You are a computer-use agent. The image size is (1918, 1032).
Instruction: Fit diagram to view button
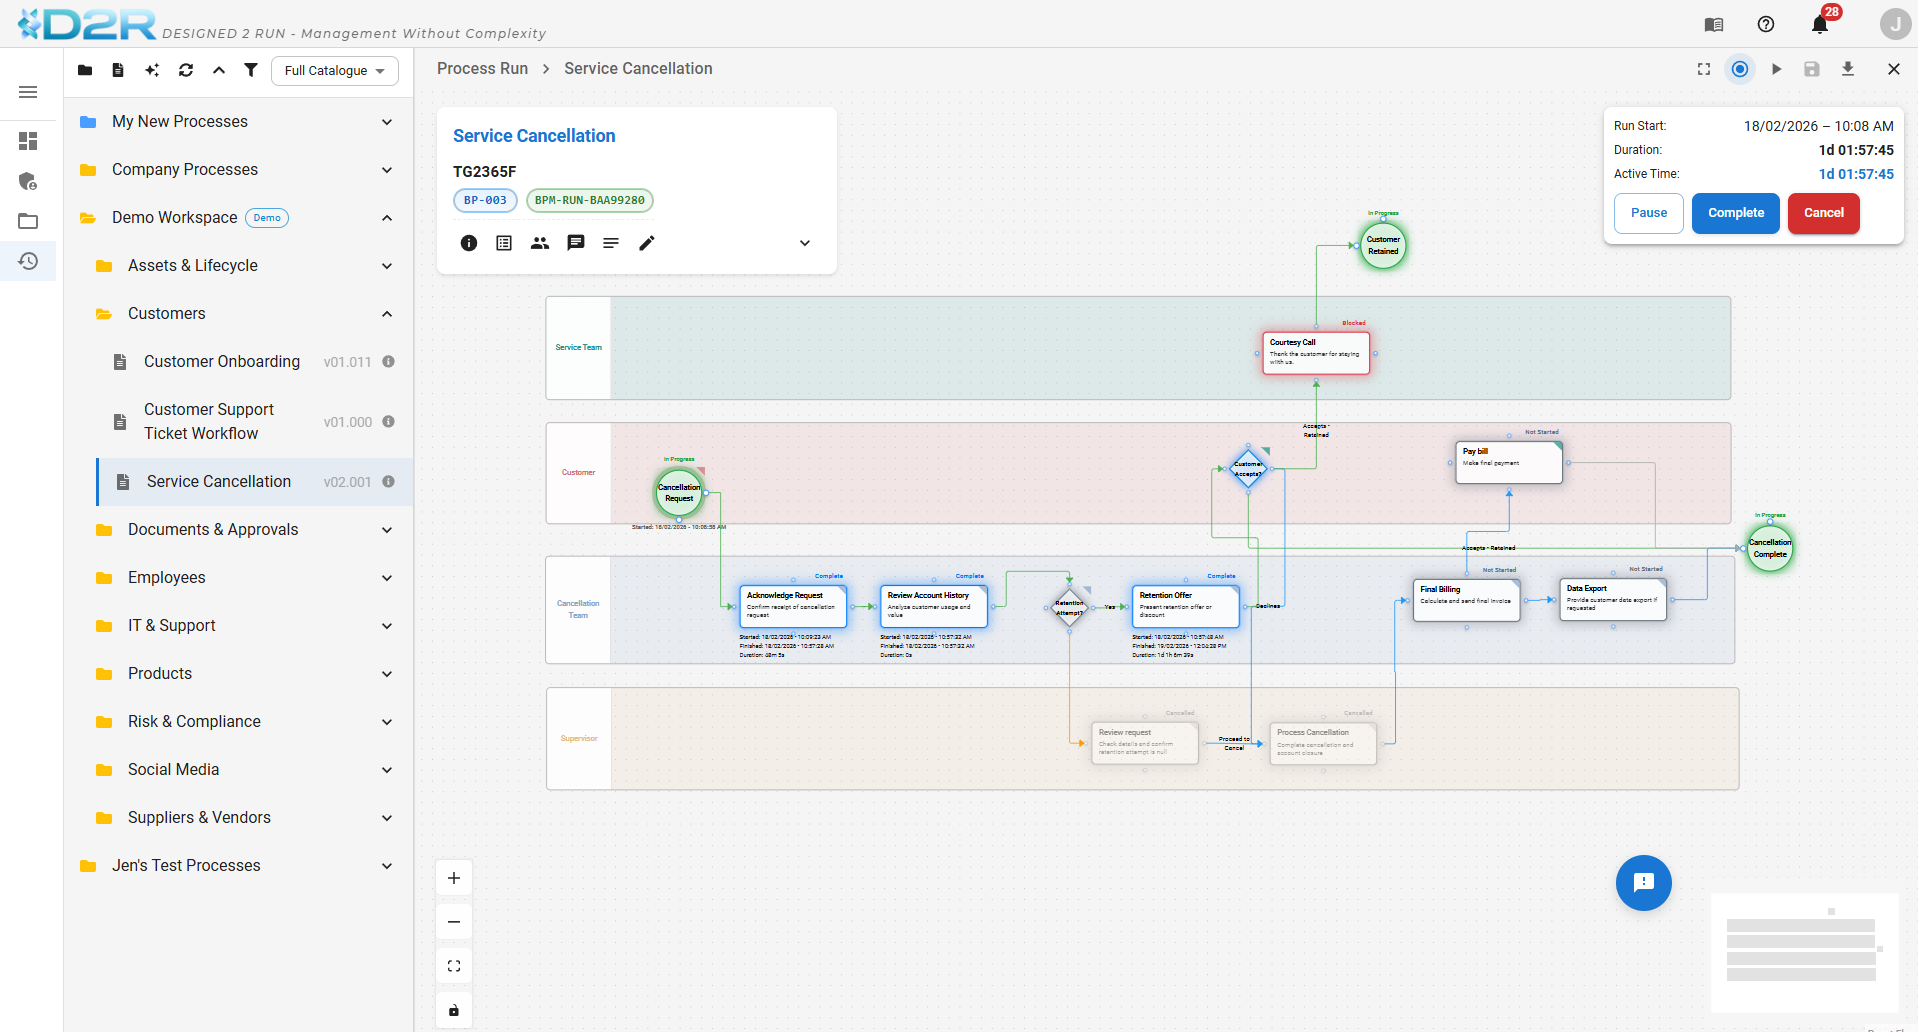454,966
